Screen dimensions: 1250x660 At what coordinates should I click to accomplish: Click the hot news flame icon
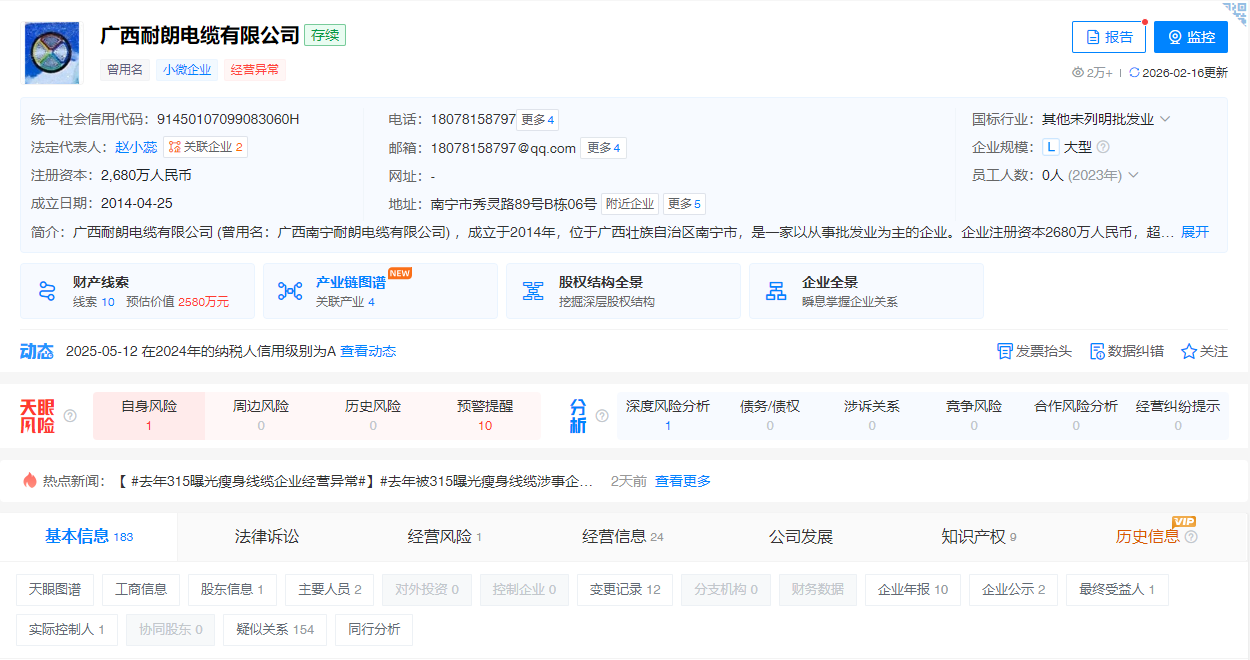tap(30, 480)
